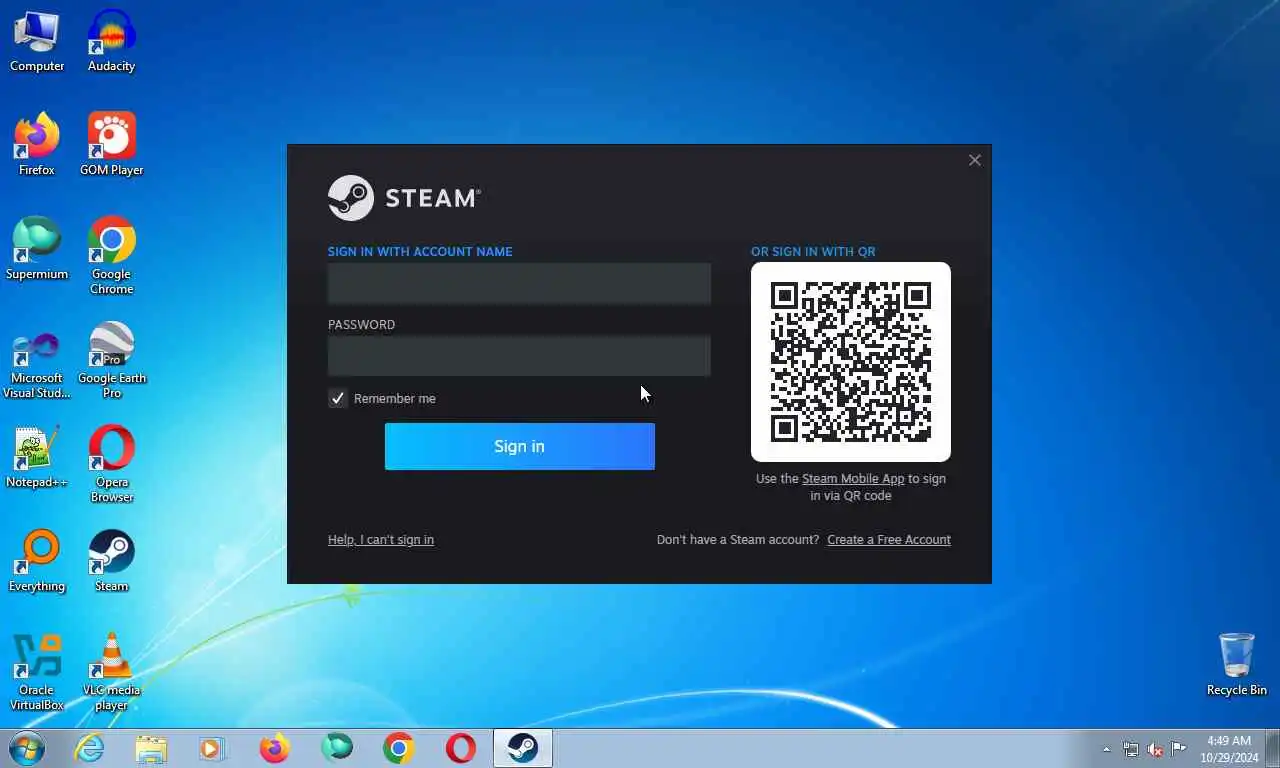Open Windows Explorer from the taskbar
This screenshot has width=1280, height=768.
click(151, 748)
